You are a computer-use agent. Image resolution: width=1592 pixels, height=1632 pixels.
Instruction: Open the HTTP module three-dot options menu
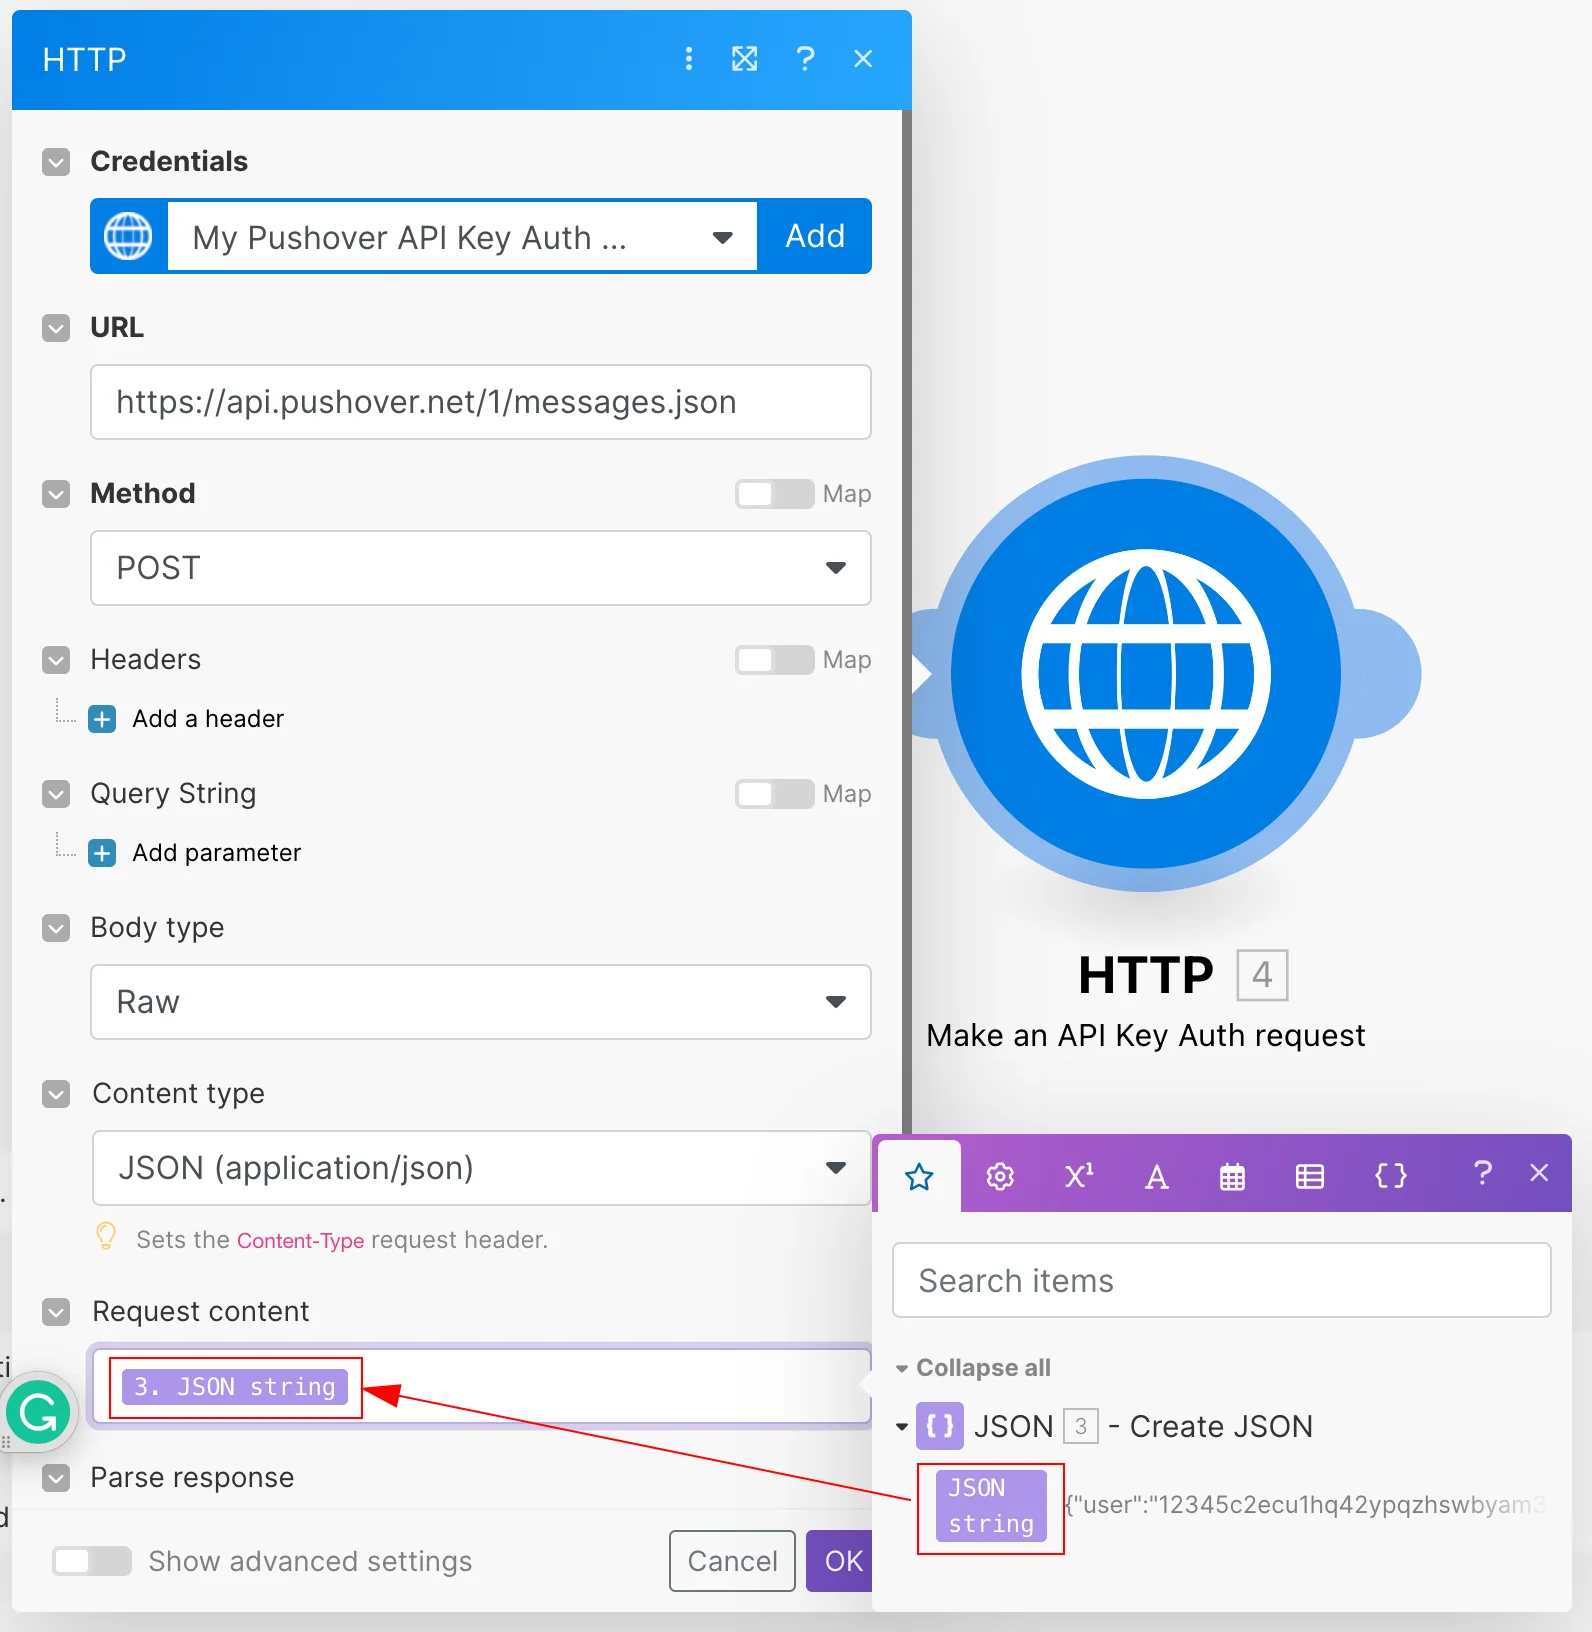[x=688, y=59]
